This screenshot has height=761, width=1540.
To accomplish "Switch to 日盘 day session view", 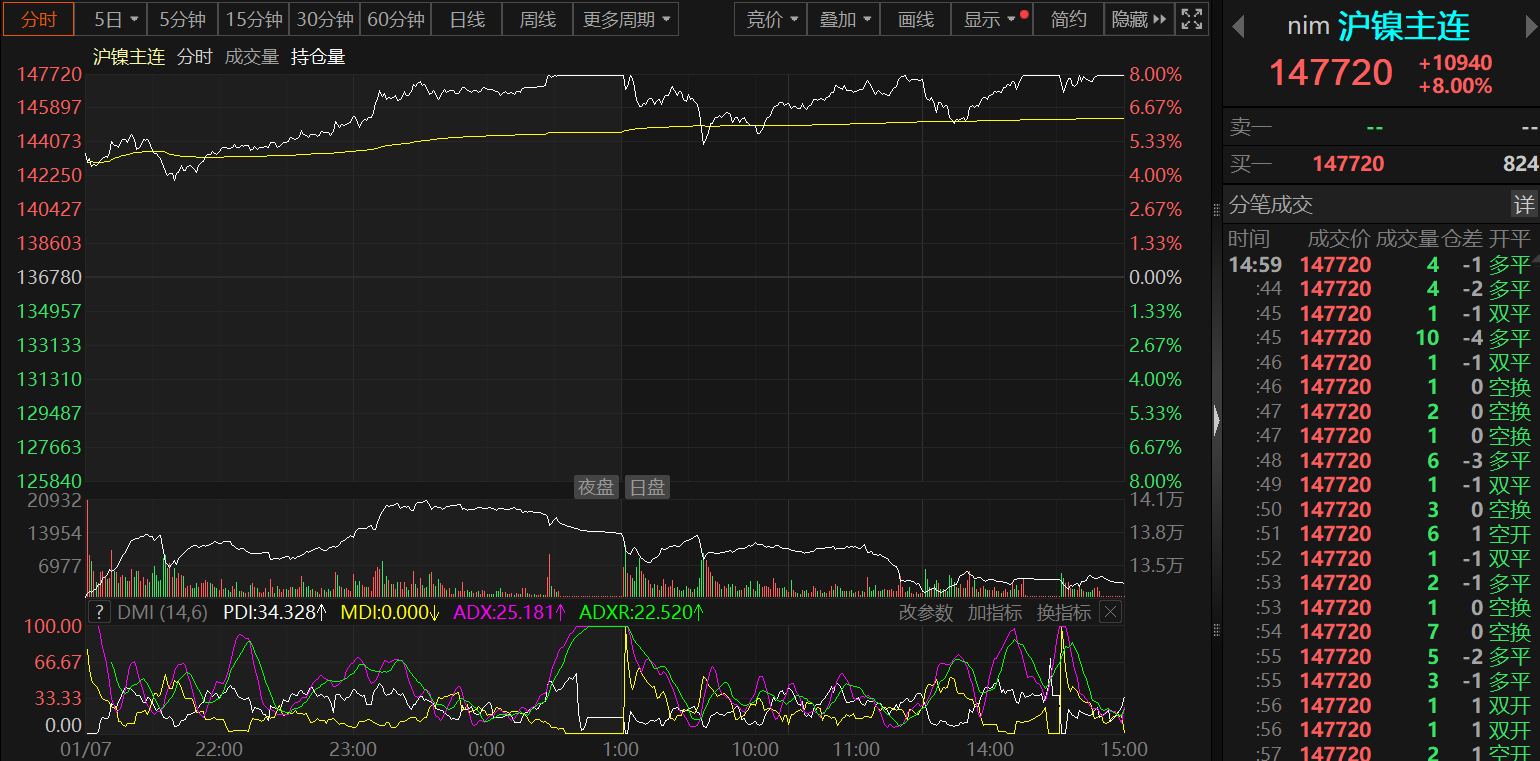I will [647, 487].
